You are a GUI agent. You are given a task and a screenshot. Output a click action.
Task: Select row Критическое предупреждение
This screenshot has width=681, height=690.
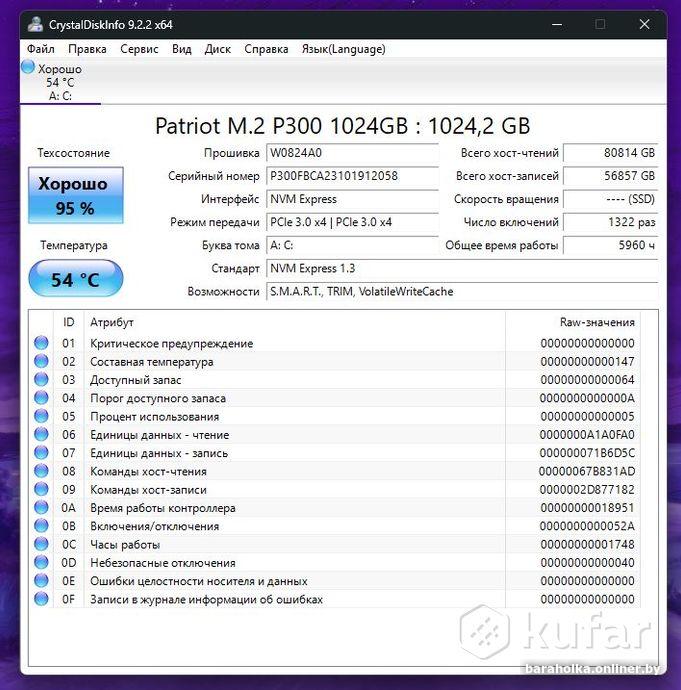click(335, 343)
